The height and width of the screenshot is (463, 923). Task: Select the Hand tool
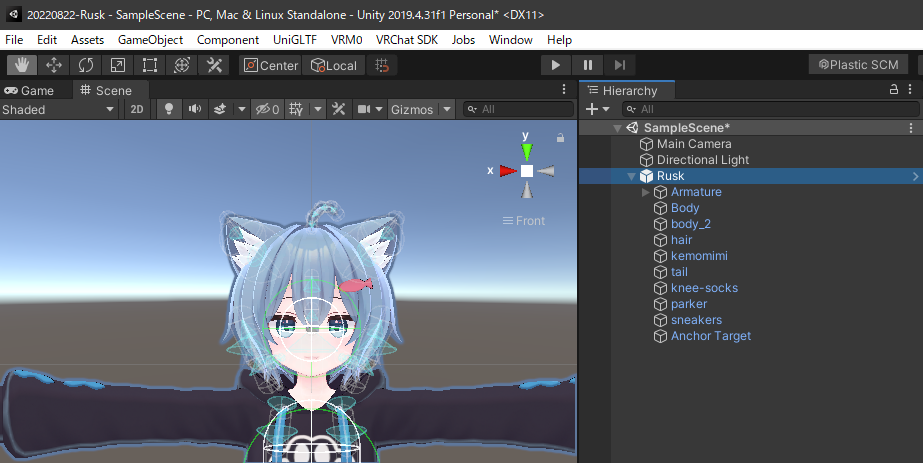22,65
